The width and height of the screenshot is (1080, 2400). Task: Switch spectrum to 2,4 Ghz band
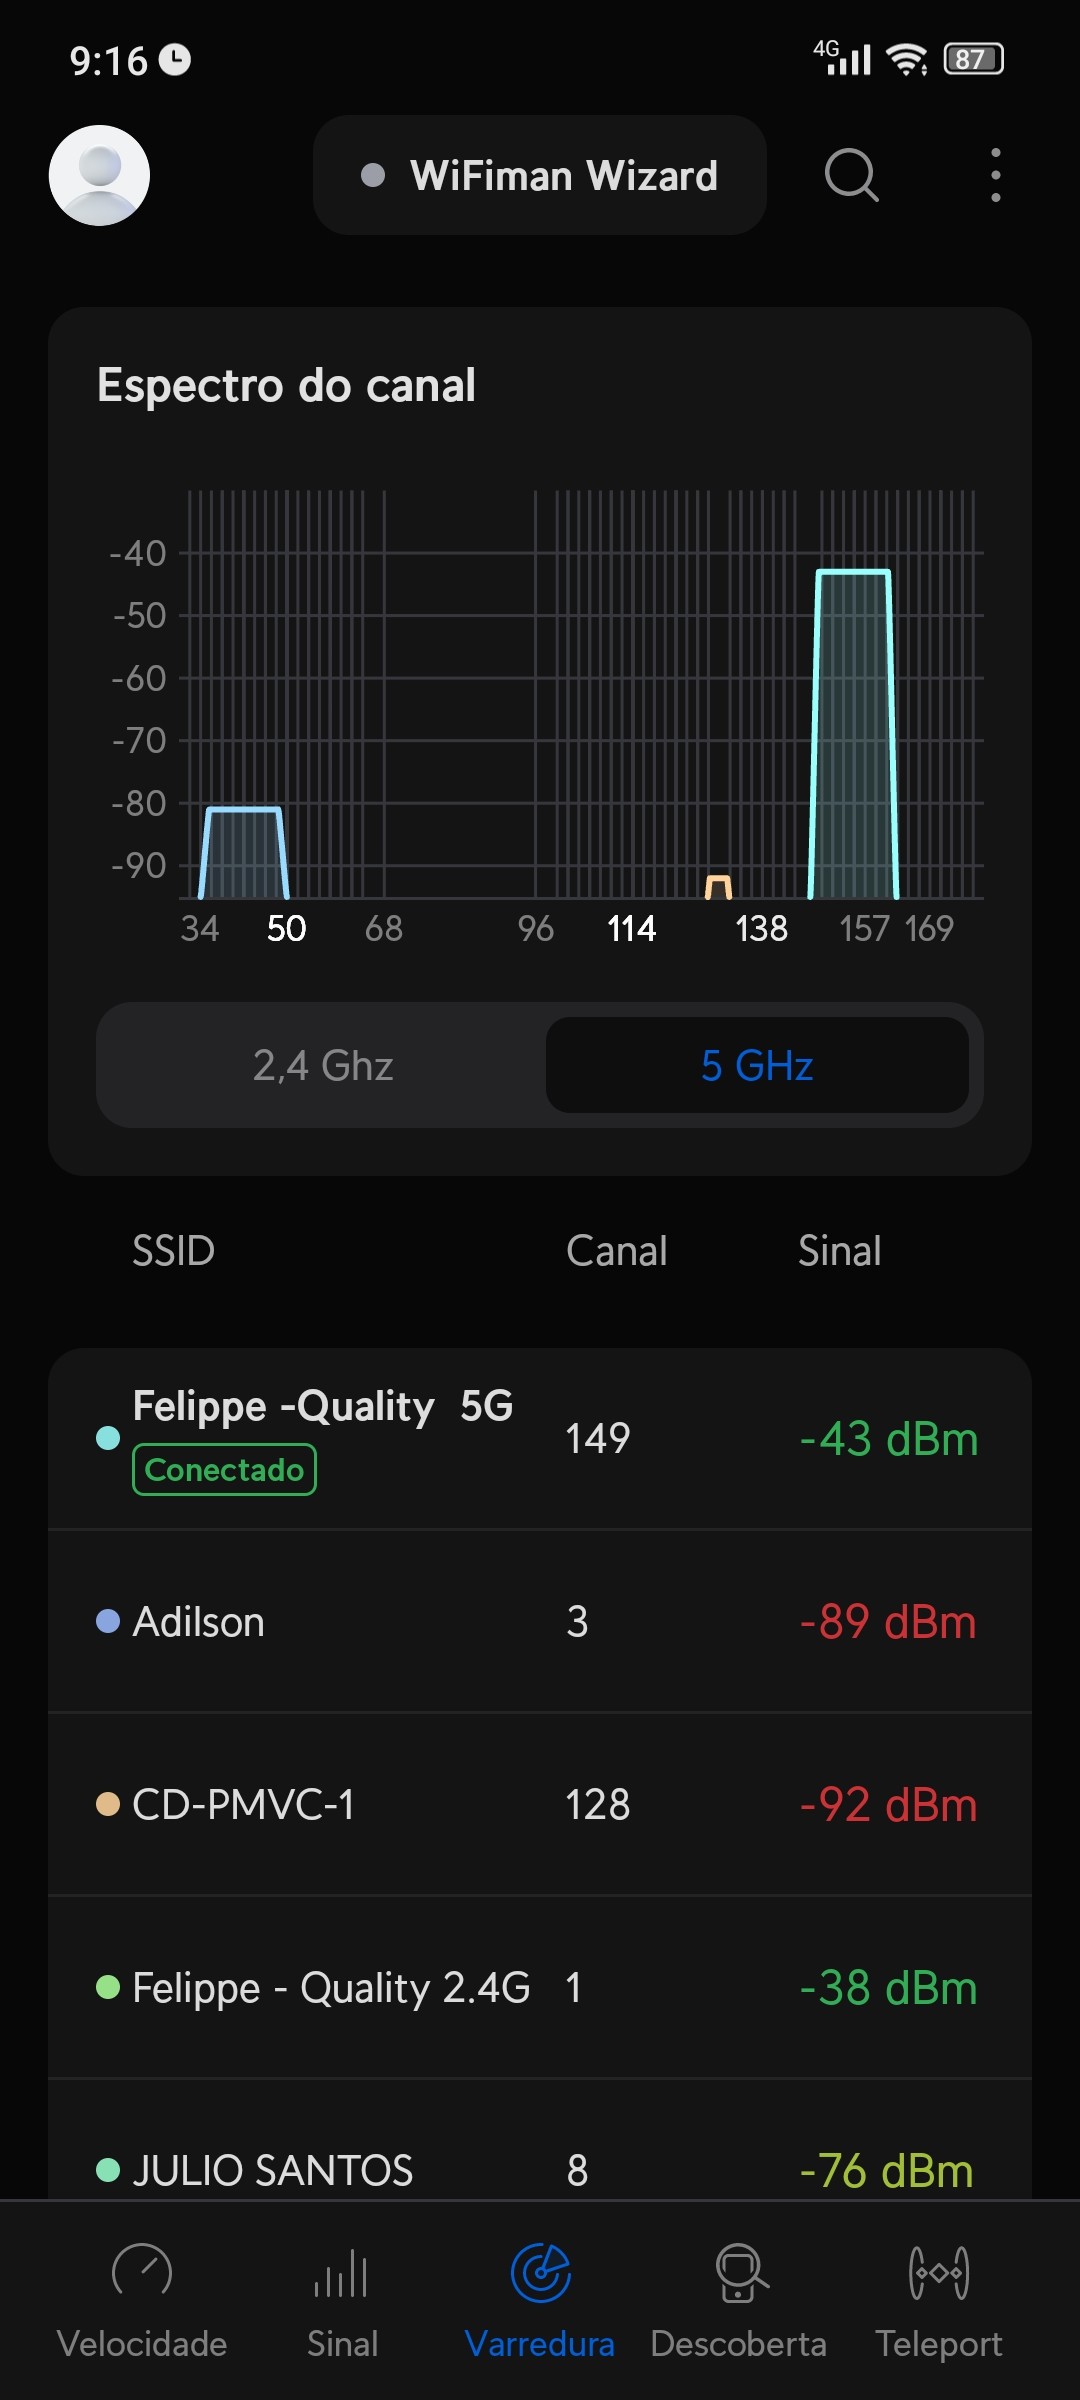point(323,1066)
